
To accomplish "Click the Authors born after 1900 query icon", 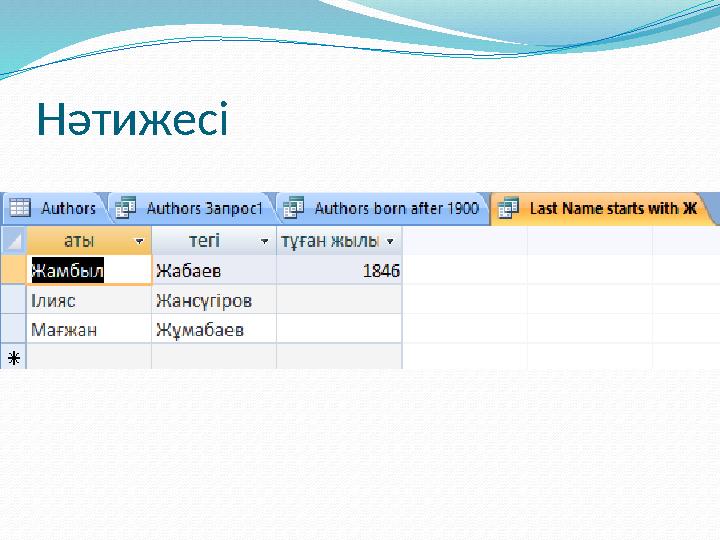I will [293, 208].
